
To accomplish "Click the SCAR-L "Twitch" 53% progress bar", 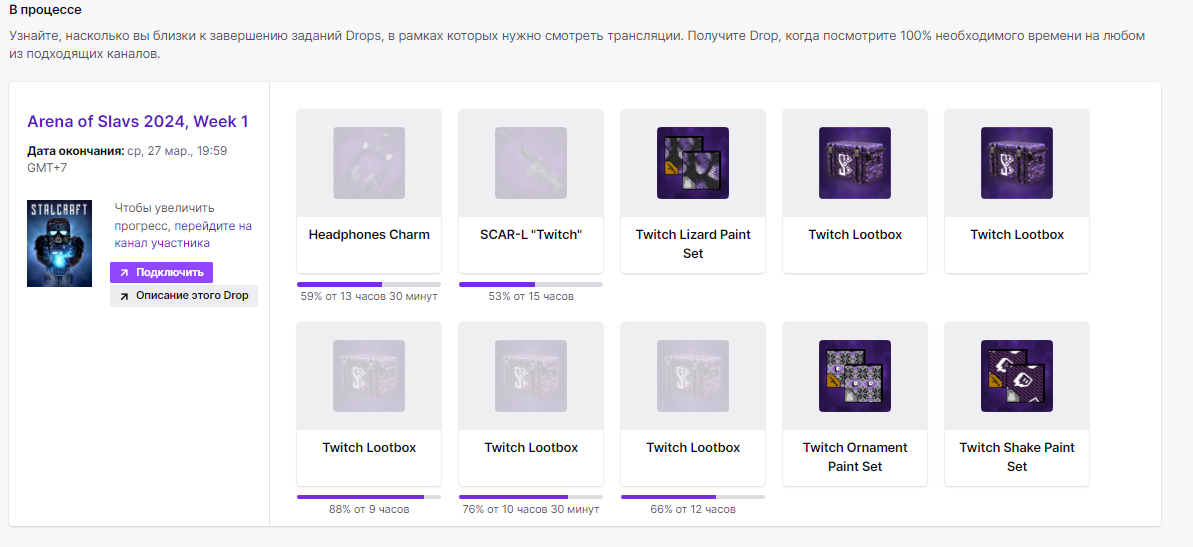I will click(x=531, y=284).
